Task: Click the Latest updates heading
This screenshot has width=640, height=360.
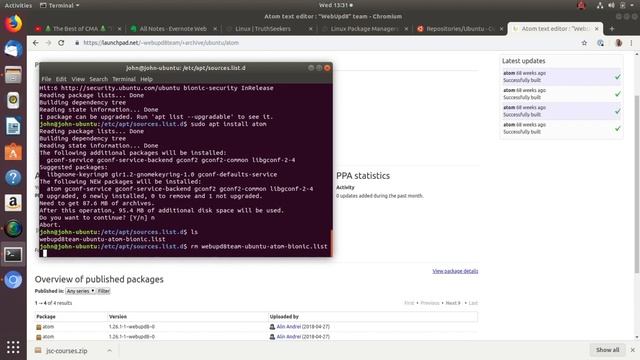Action: (523, 61)
